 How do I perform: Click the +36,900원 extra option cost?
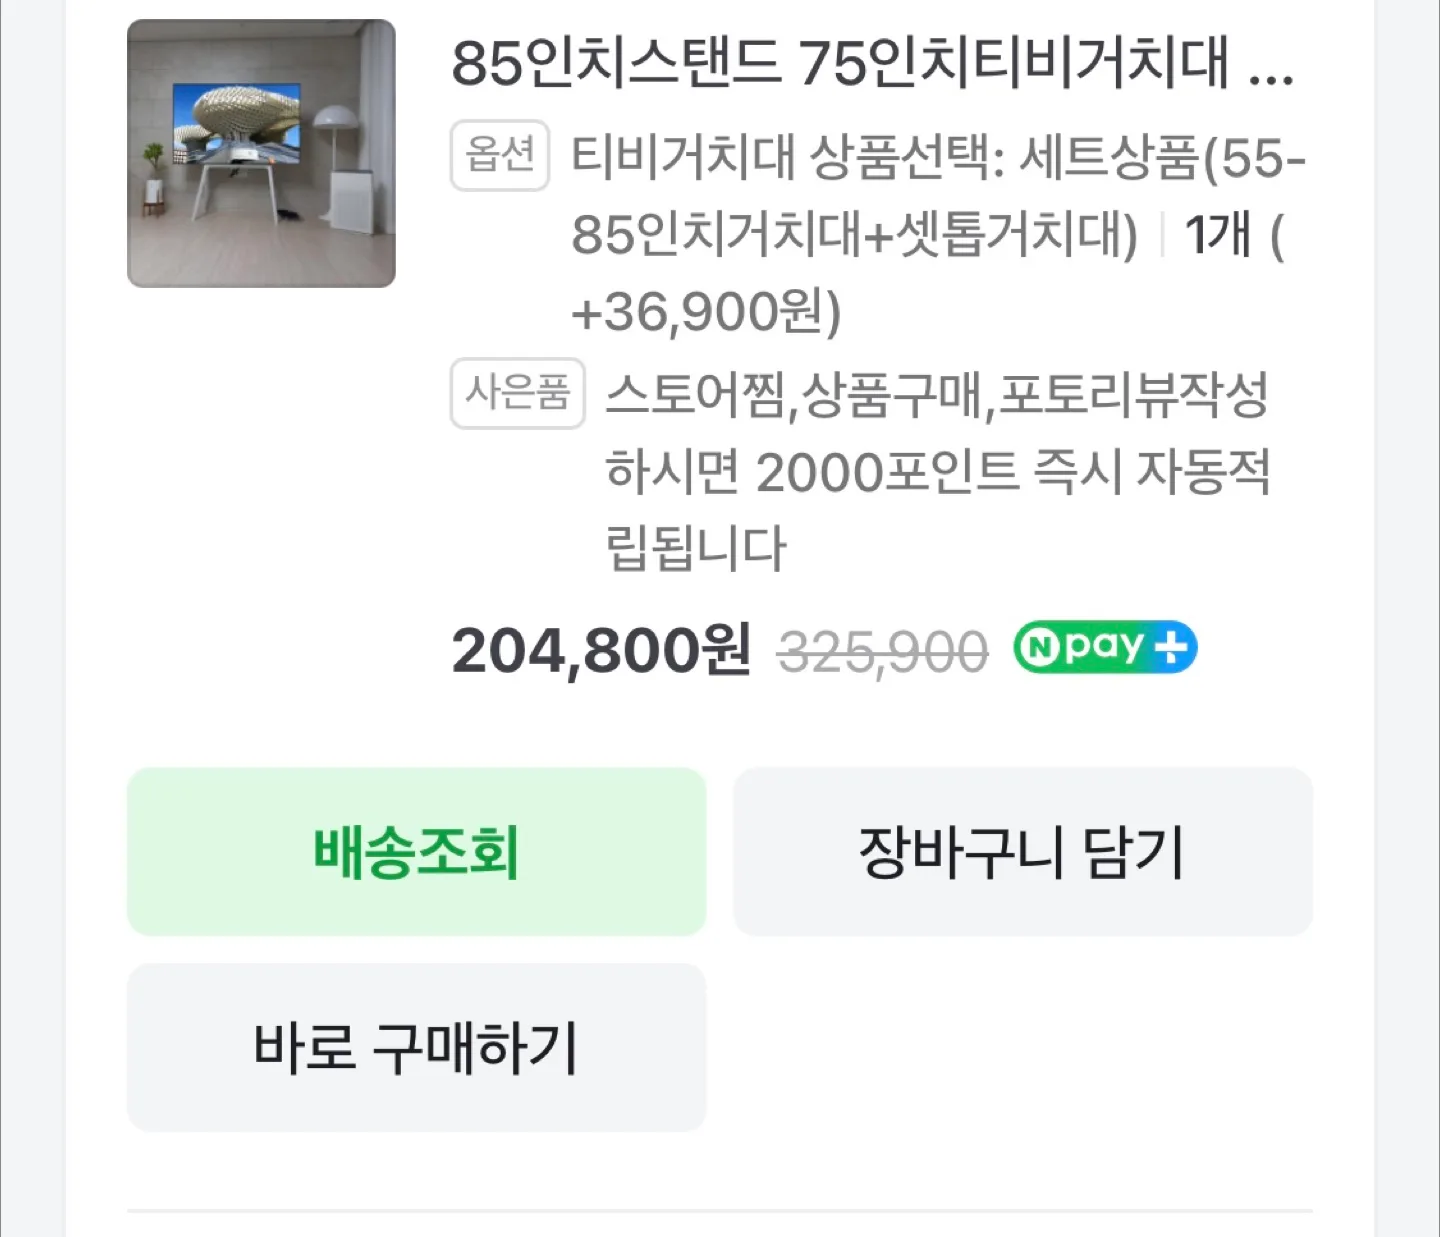click(x=706, y=312)
